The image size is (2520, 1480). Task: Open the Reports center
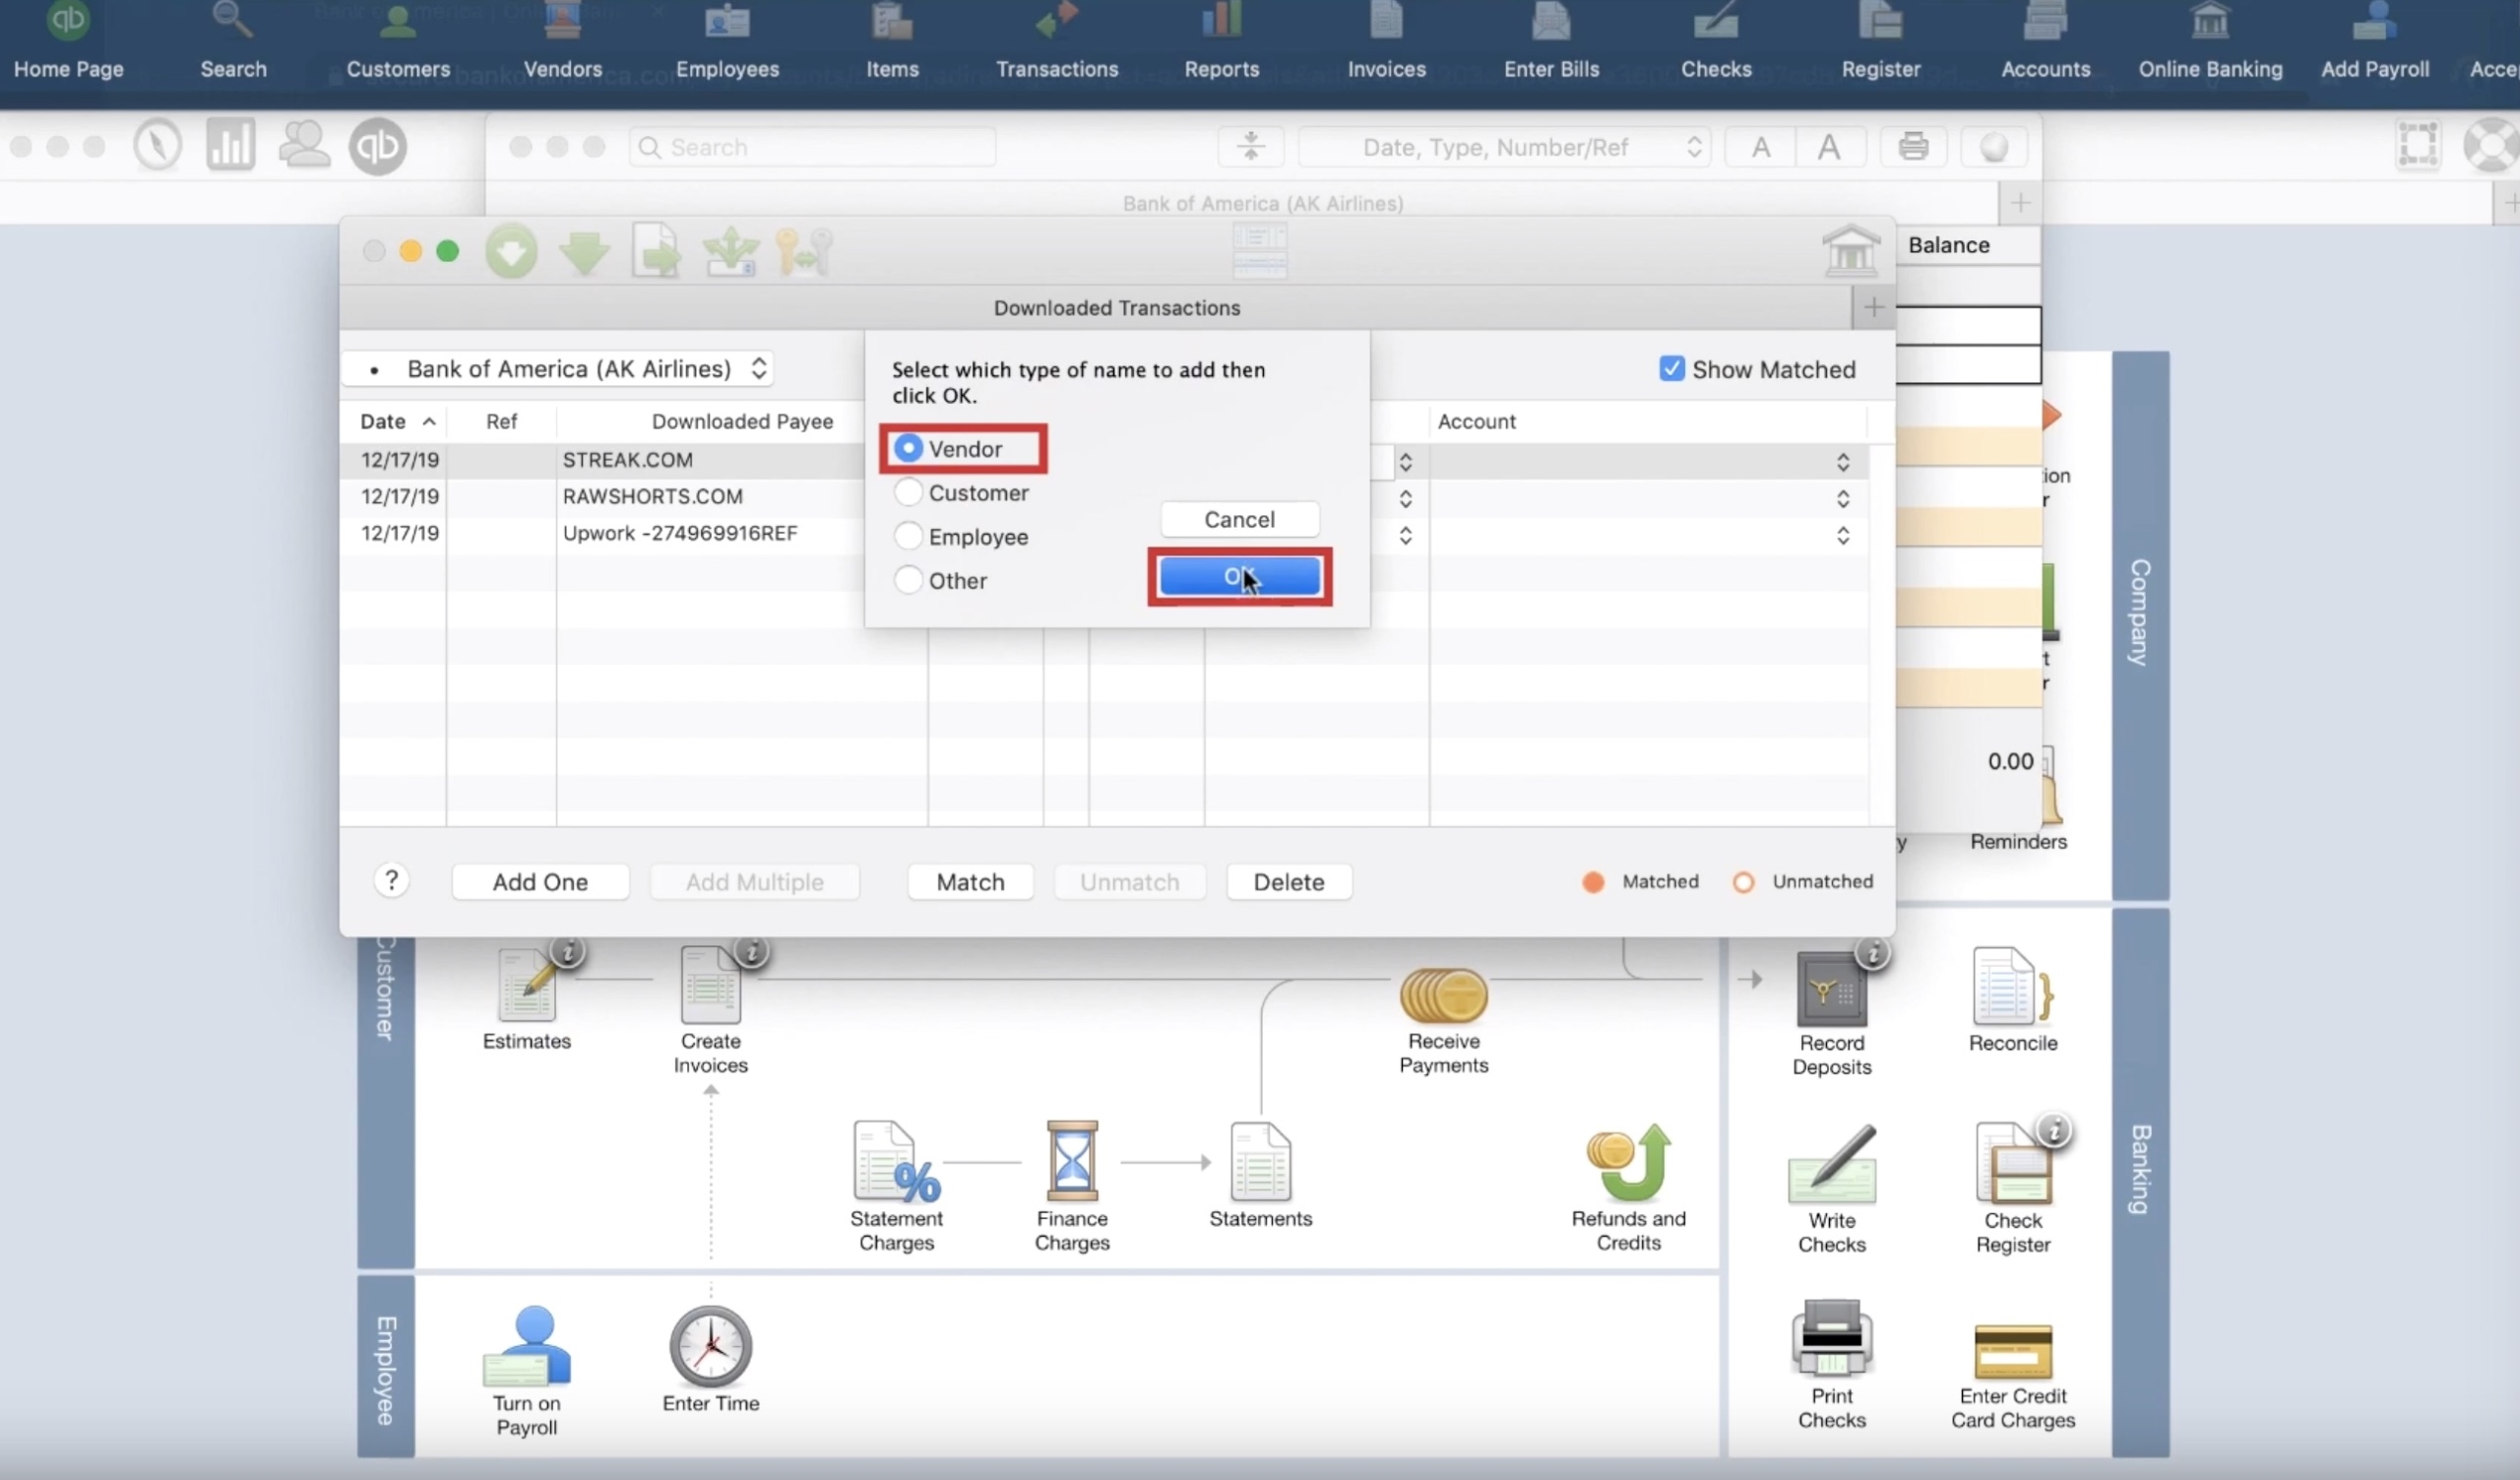[x=1222, y=42]
